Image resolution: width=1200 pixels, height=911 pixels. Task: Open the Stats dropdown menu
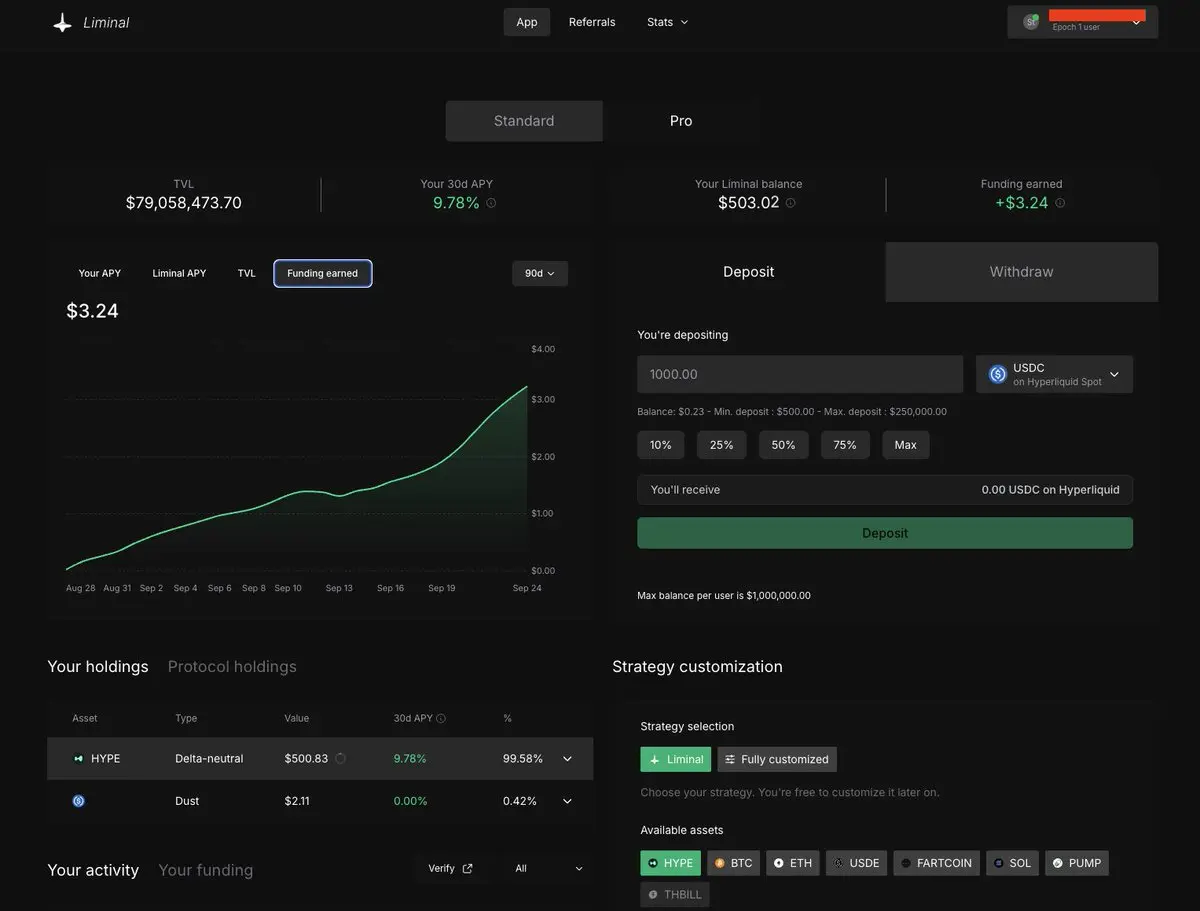667,22
